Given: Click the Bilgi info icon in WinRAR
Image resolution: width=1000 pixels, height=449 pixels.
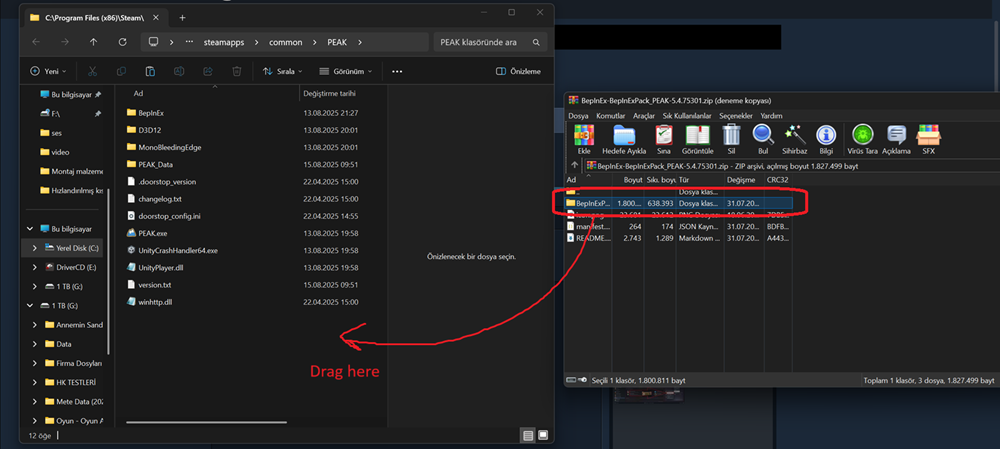Looking at the screenshot, I should [x=827, y=135].
